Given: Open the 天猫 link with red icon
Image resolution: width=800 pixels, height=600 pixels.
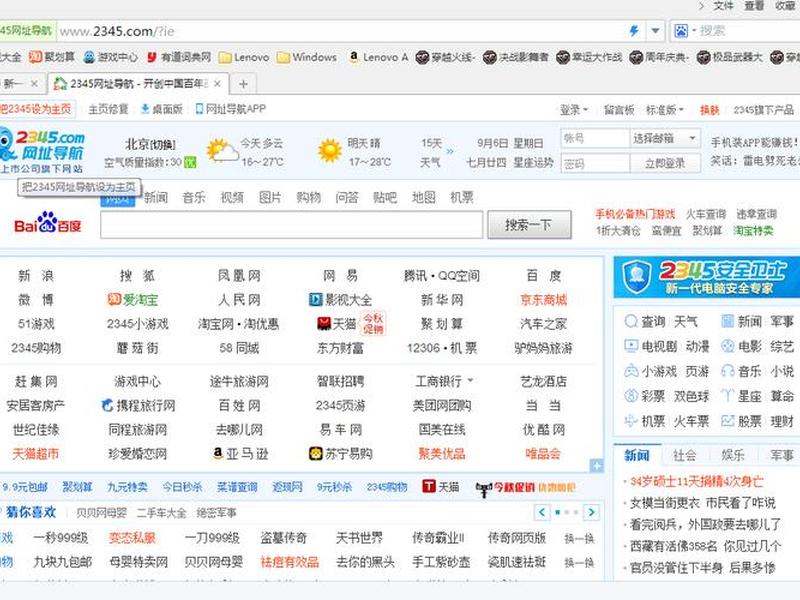Looking at the screenshot, I should (x=337, y=324).
